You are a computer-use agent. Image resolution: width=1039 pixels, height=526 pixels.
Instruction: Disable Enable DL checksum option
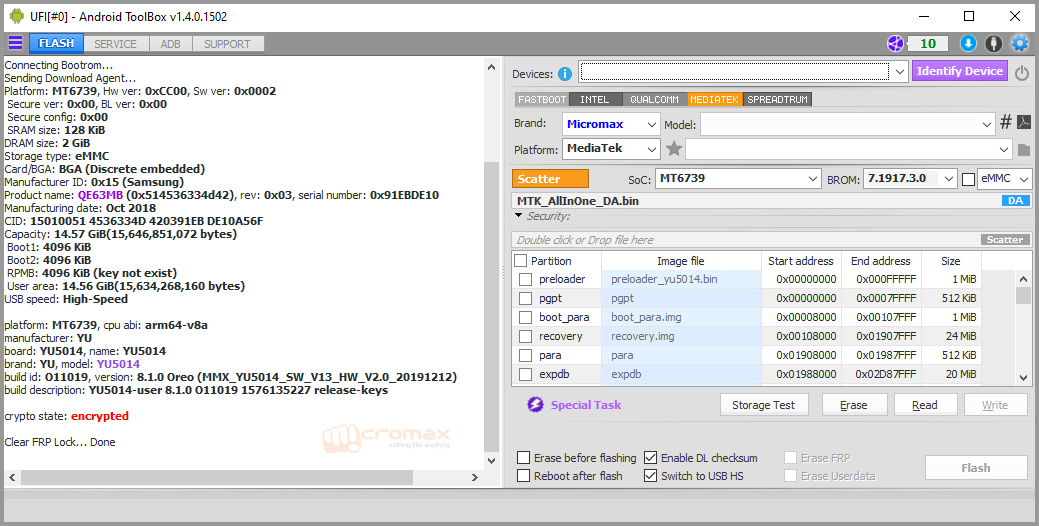[x=651, y=458]
